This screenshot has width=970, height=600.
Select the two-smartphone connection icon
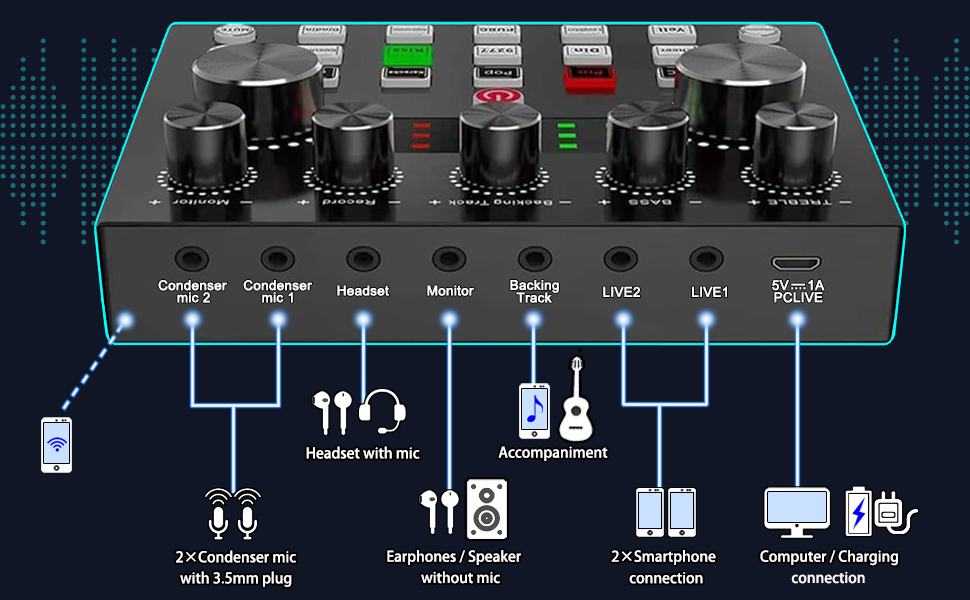(x=665, y=511)
